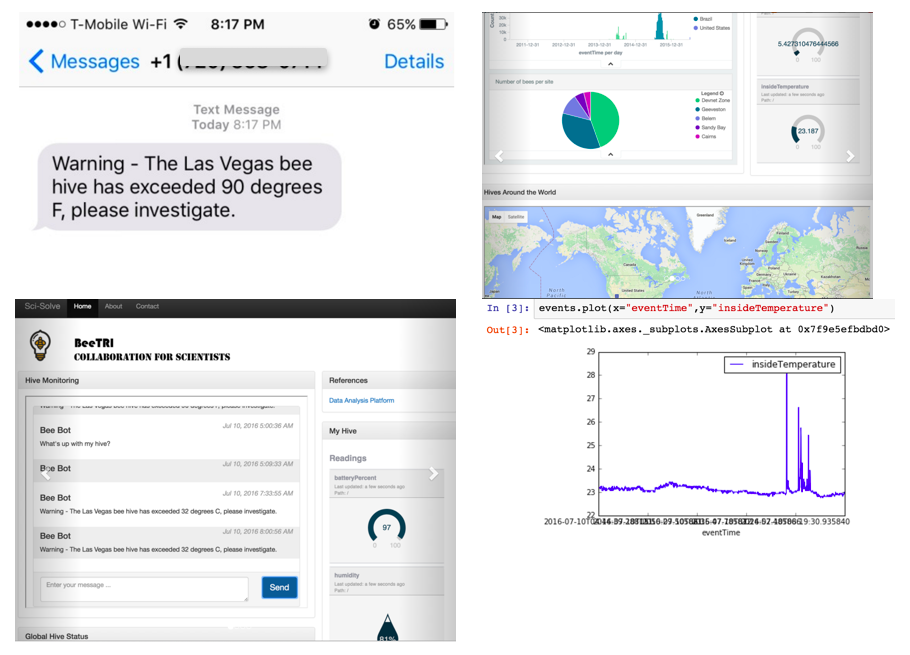Click the References panel header
Screen dimensions: 910x655
[388, 380]
